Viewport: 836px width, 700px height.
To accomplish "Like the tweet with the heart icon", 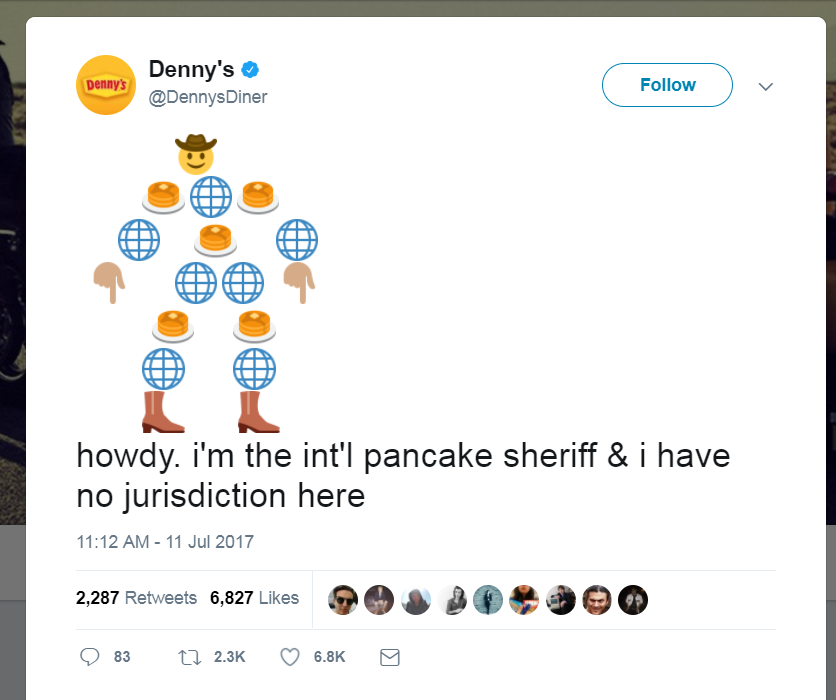I will (290, 657).
